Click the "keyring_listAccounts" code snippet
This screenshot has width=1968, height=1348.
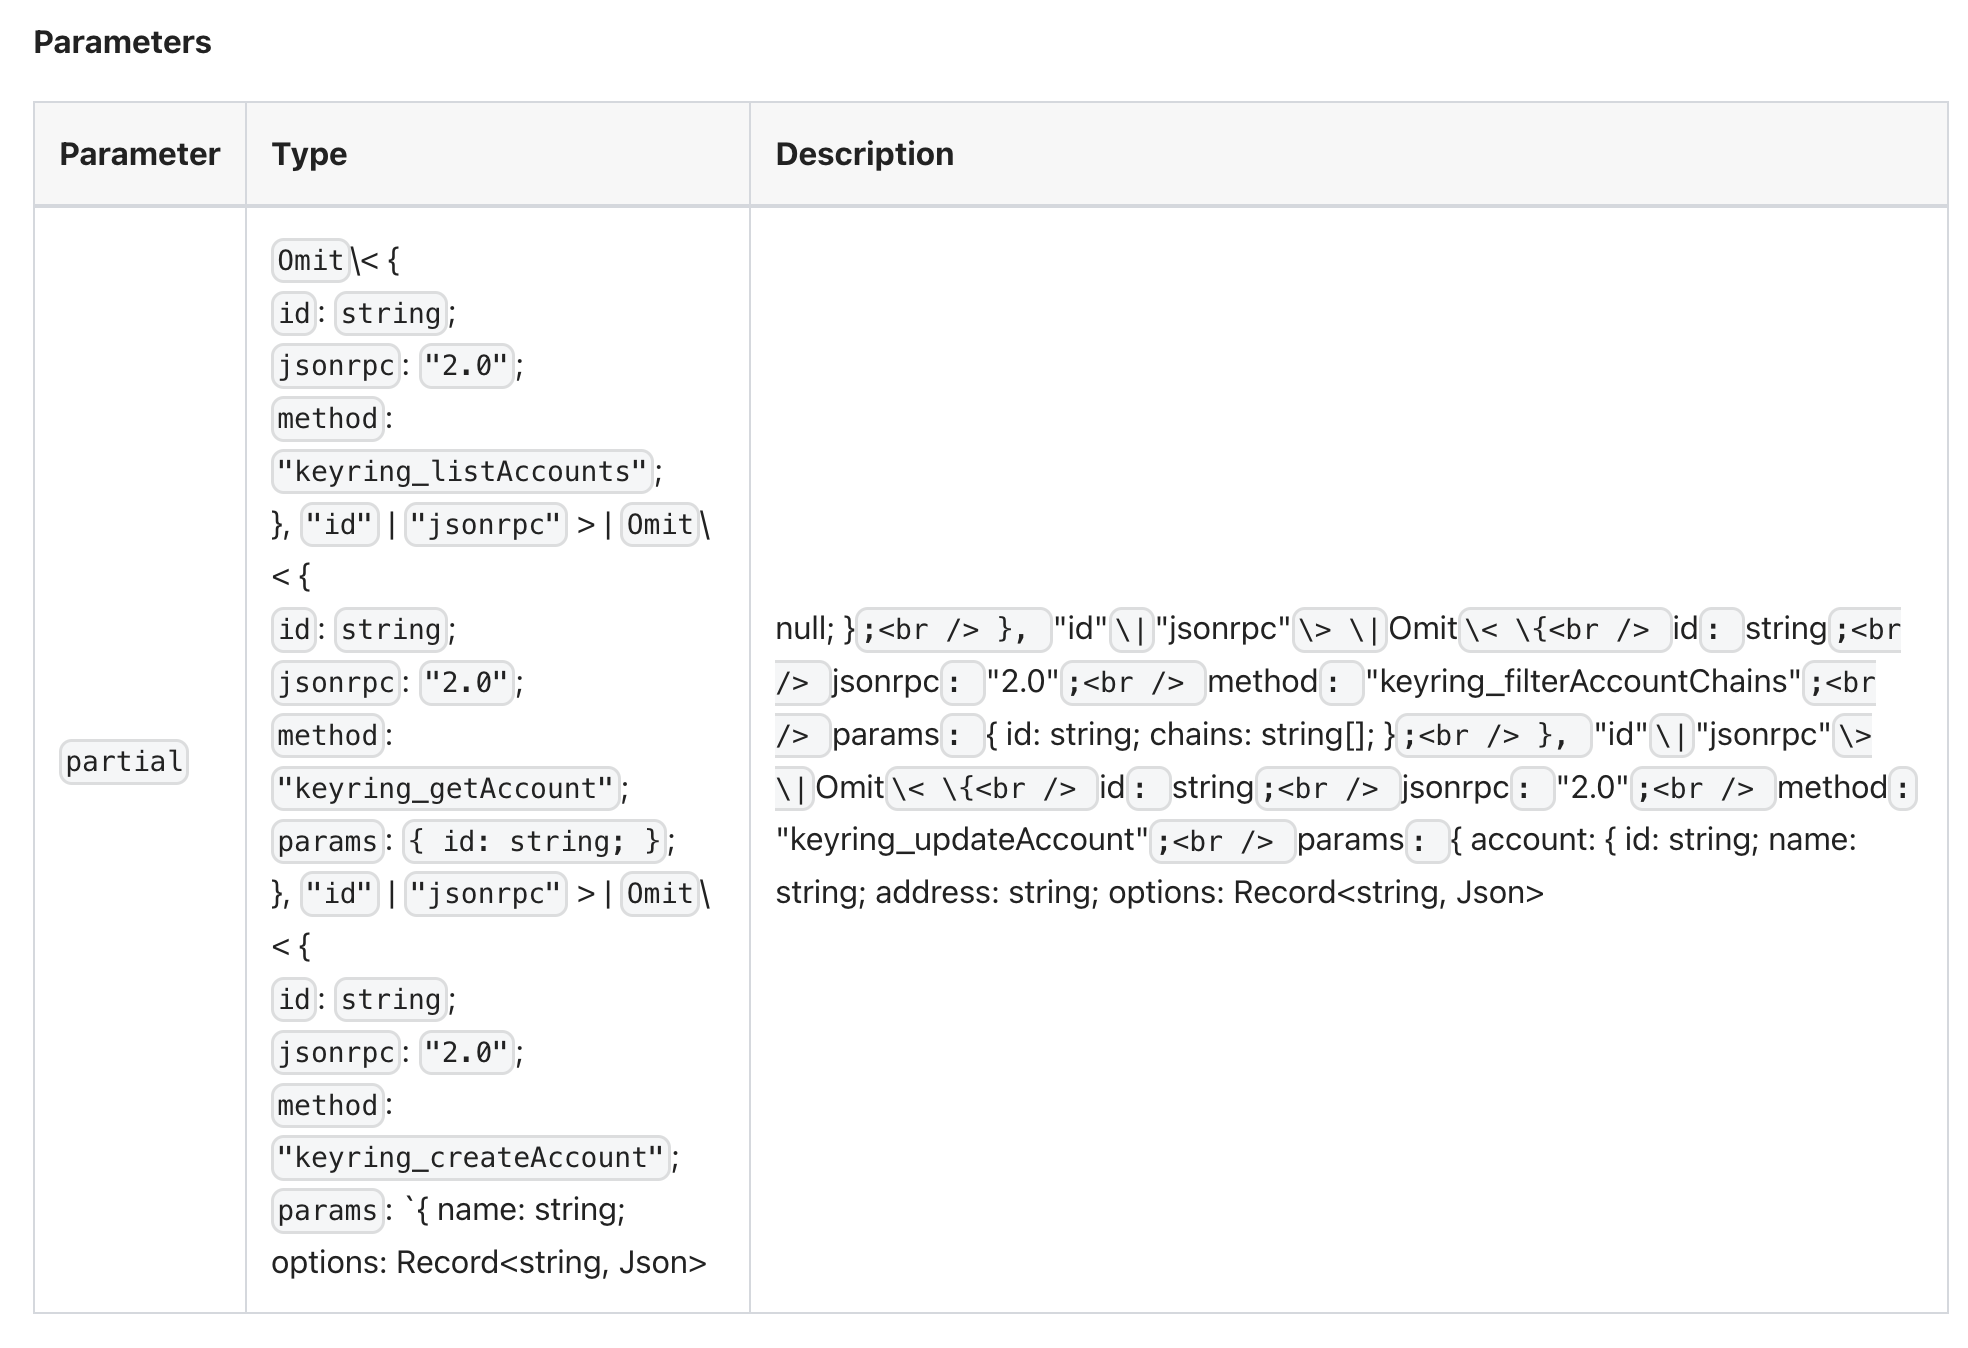[x=462, y=471]
